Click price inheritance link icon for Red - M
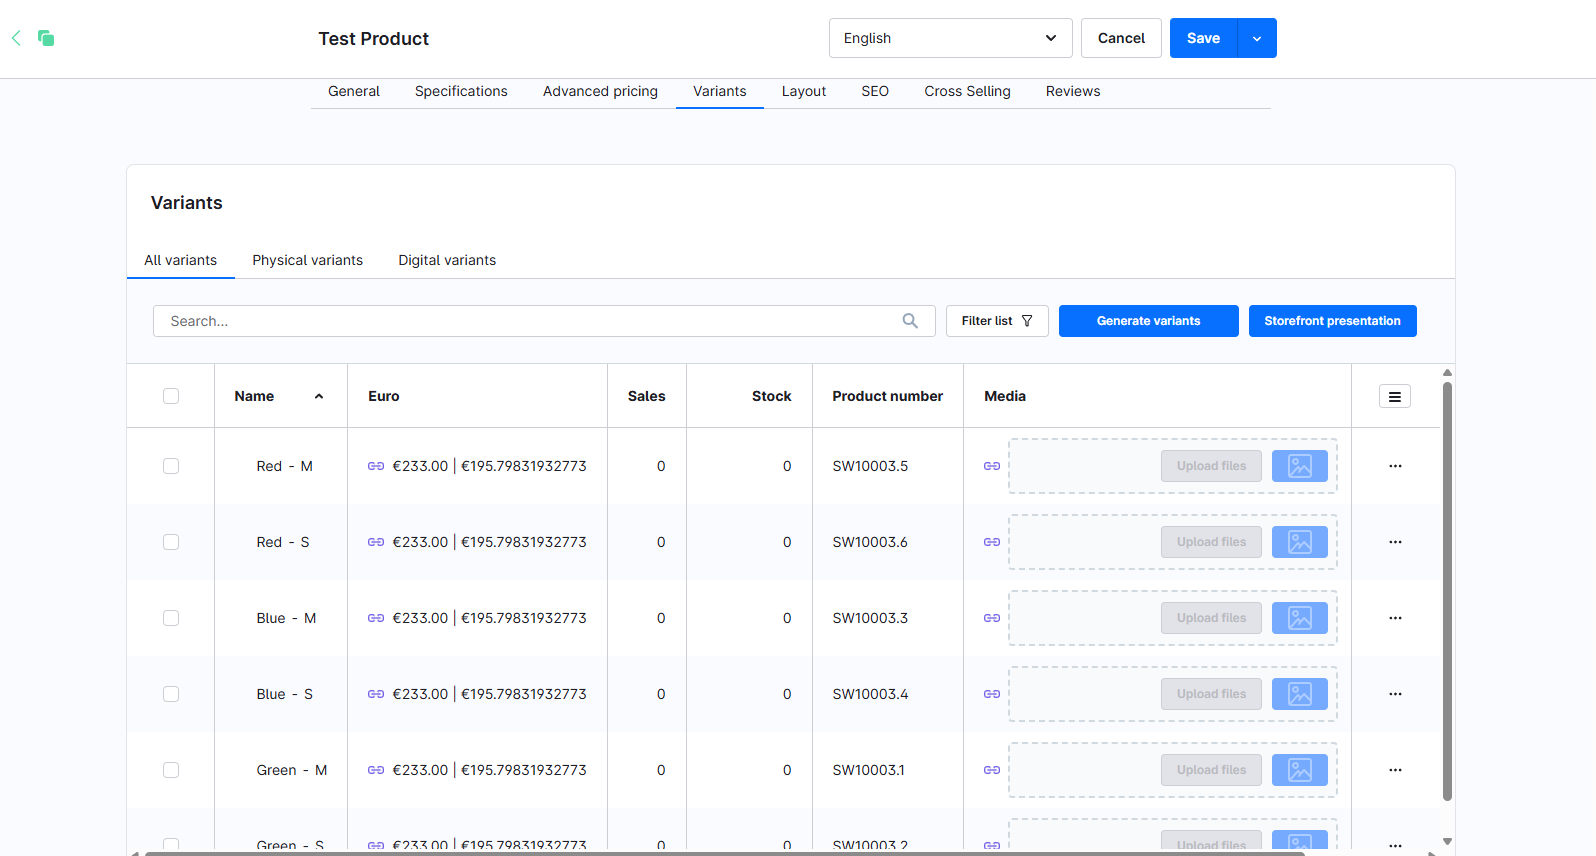 pyautogui.click(x=376, y=466)
